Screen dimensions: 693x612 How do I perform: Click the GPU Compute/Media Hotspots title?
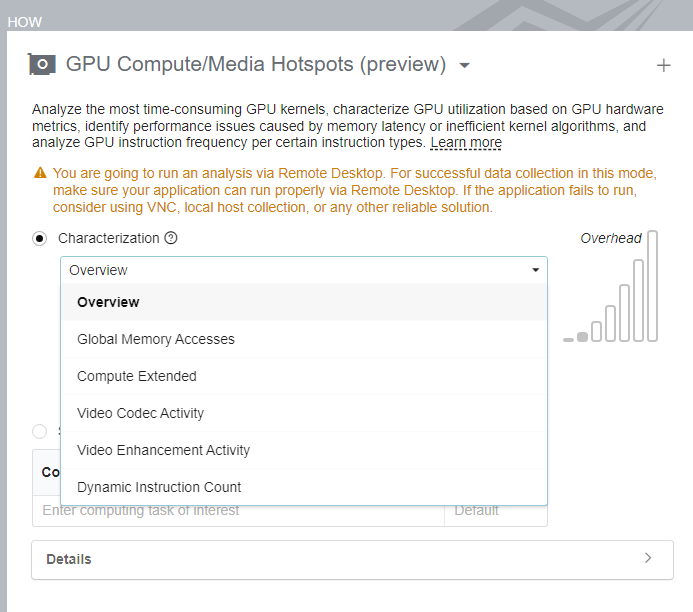click(x=256, y=65)
